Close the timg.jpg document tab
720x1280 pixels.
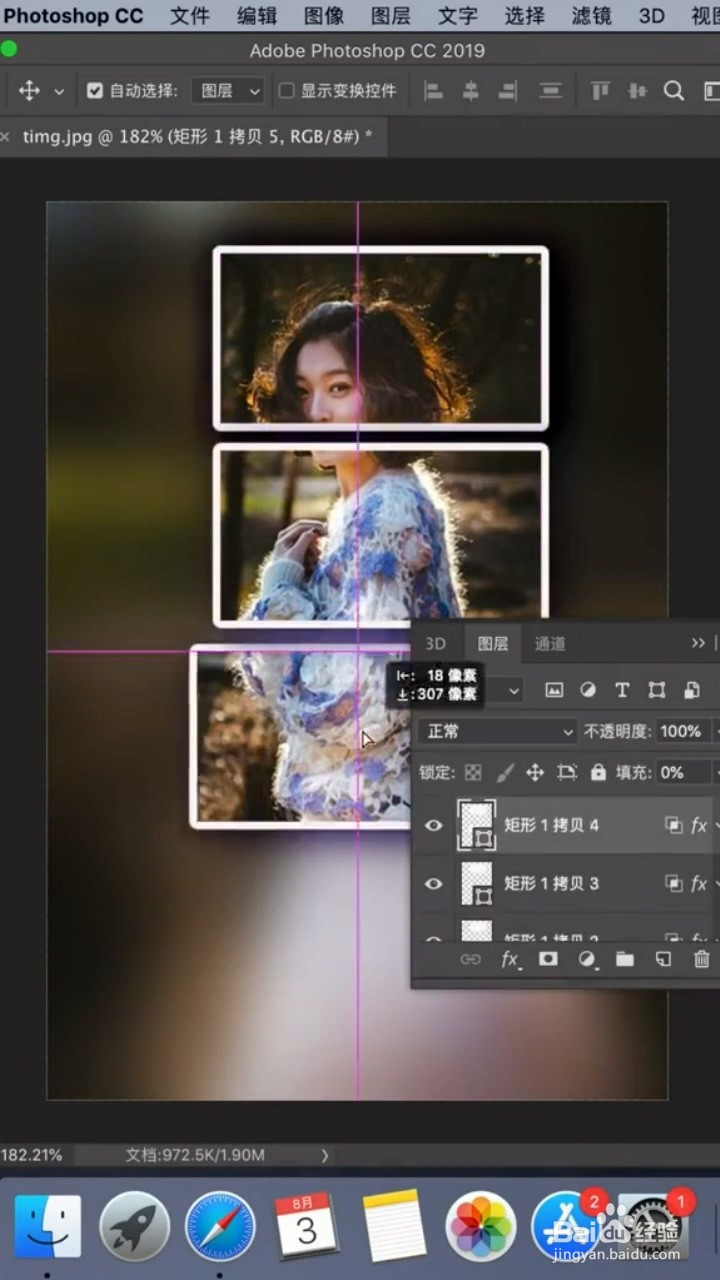(5, 137)
